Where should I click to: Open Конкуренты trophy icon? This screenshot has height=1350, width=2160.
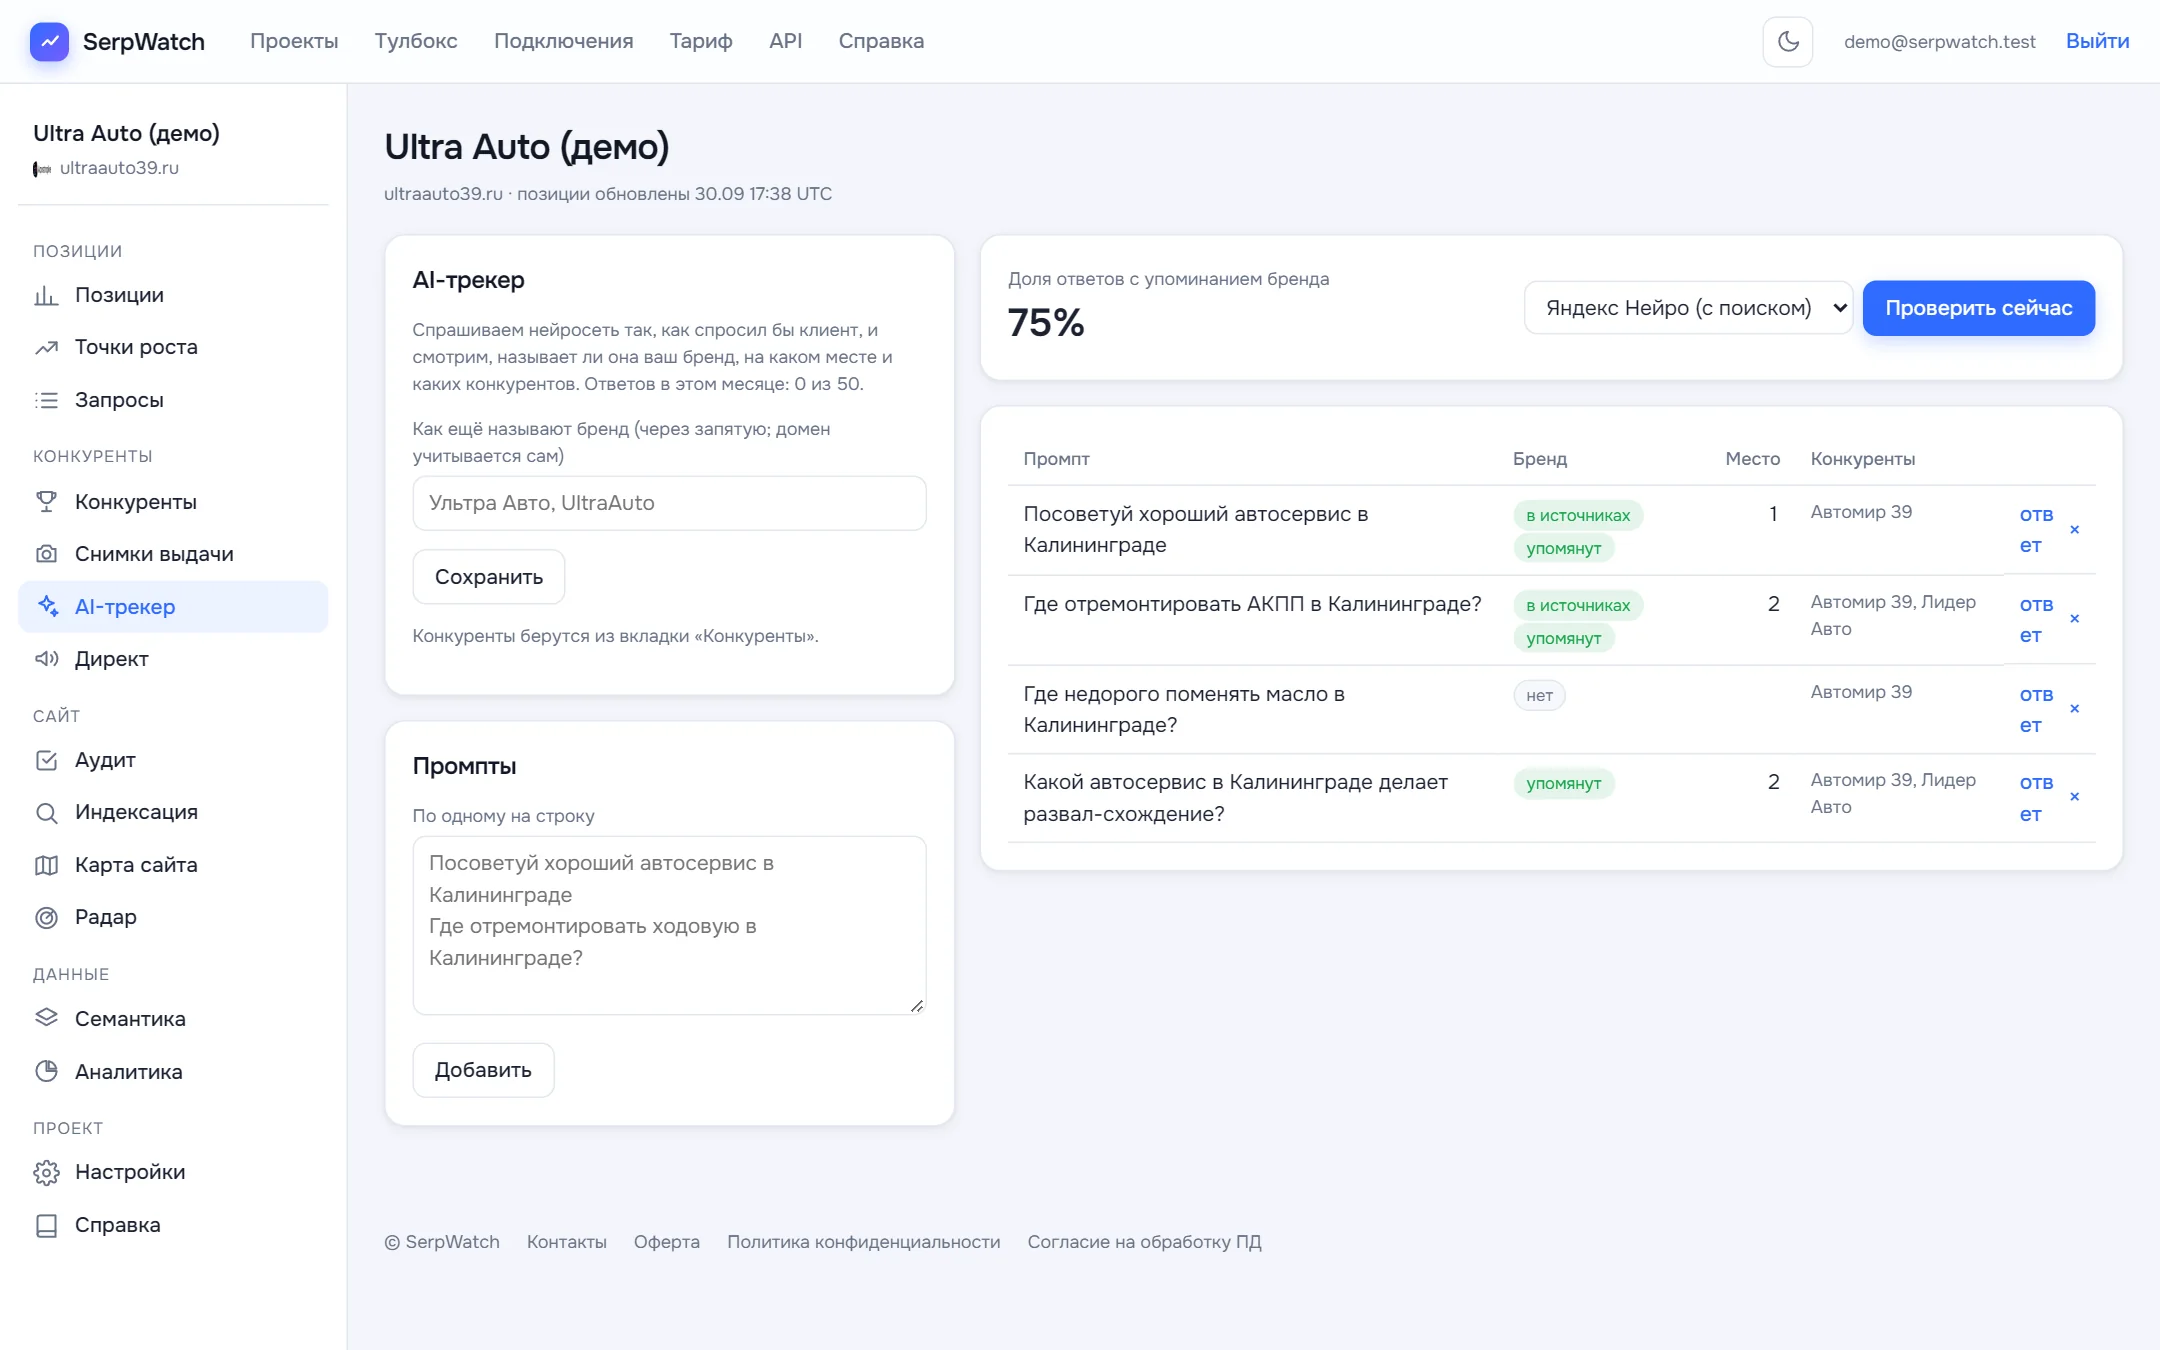47,502
